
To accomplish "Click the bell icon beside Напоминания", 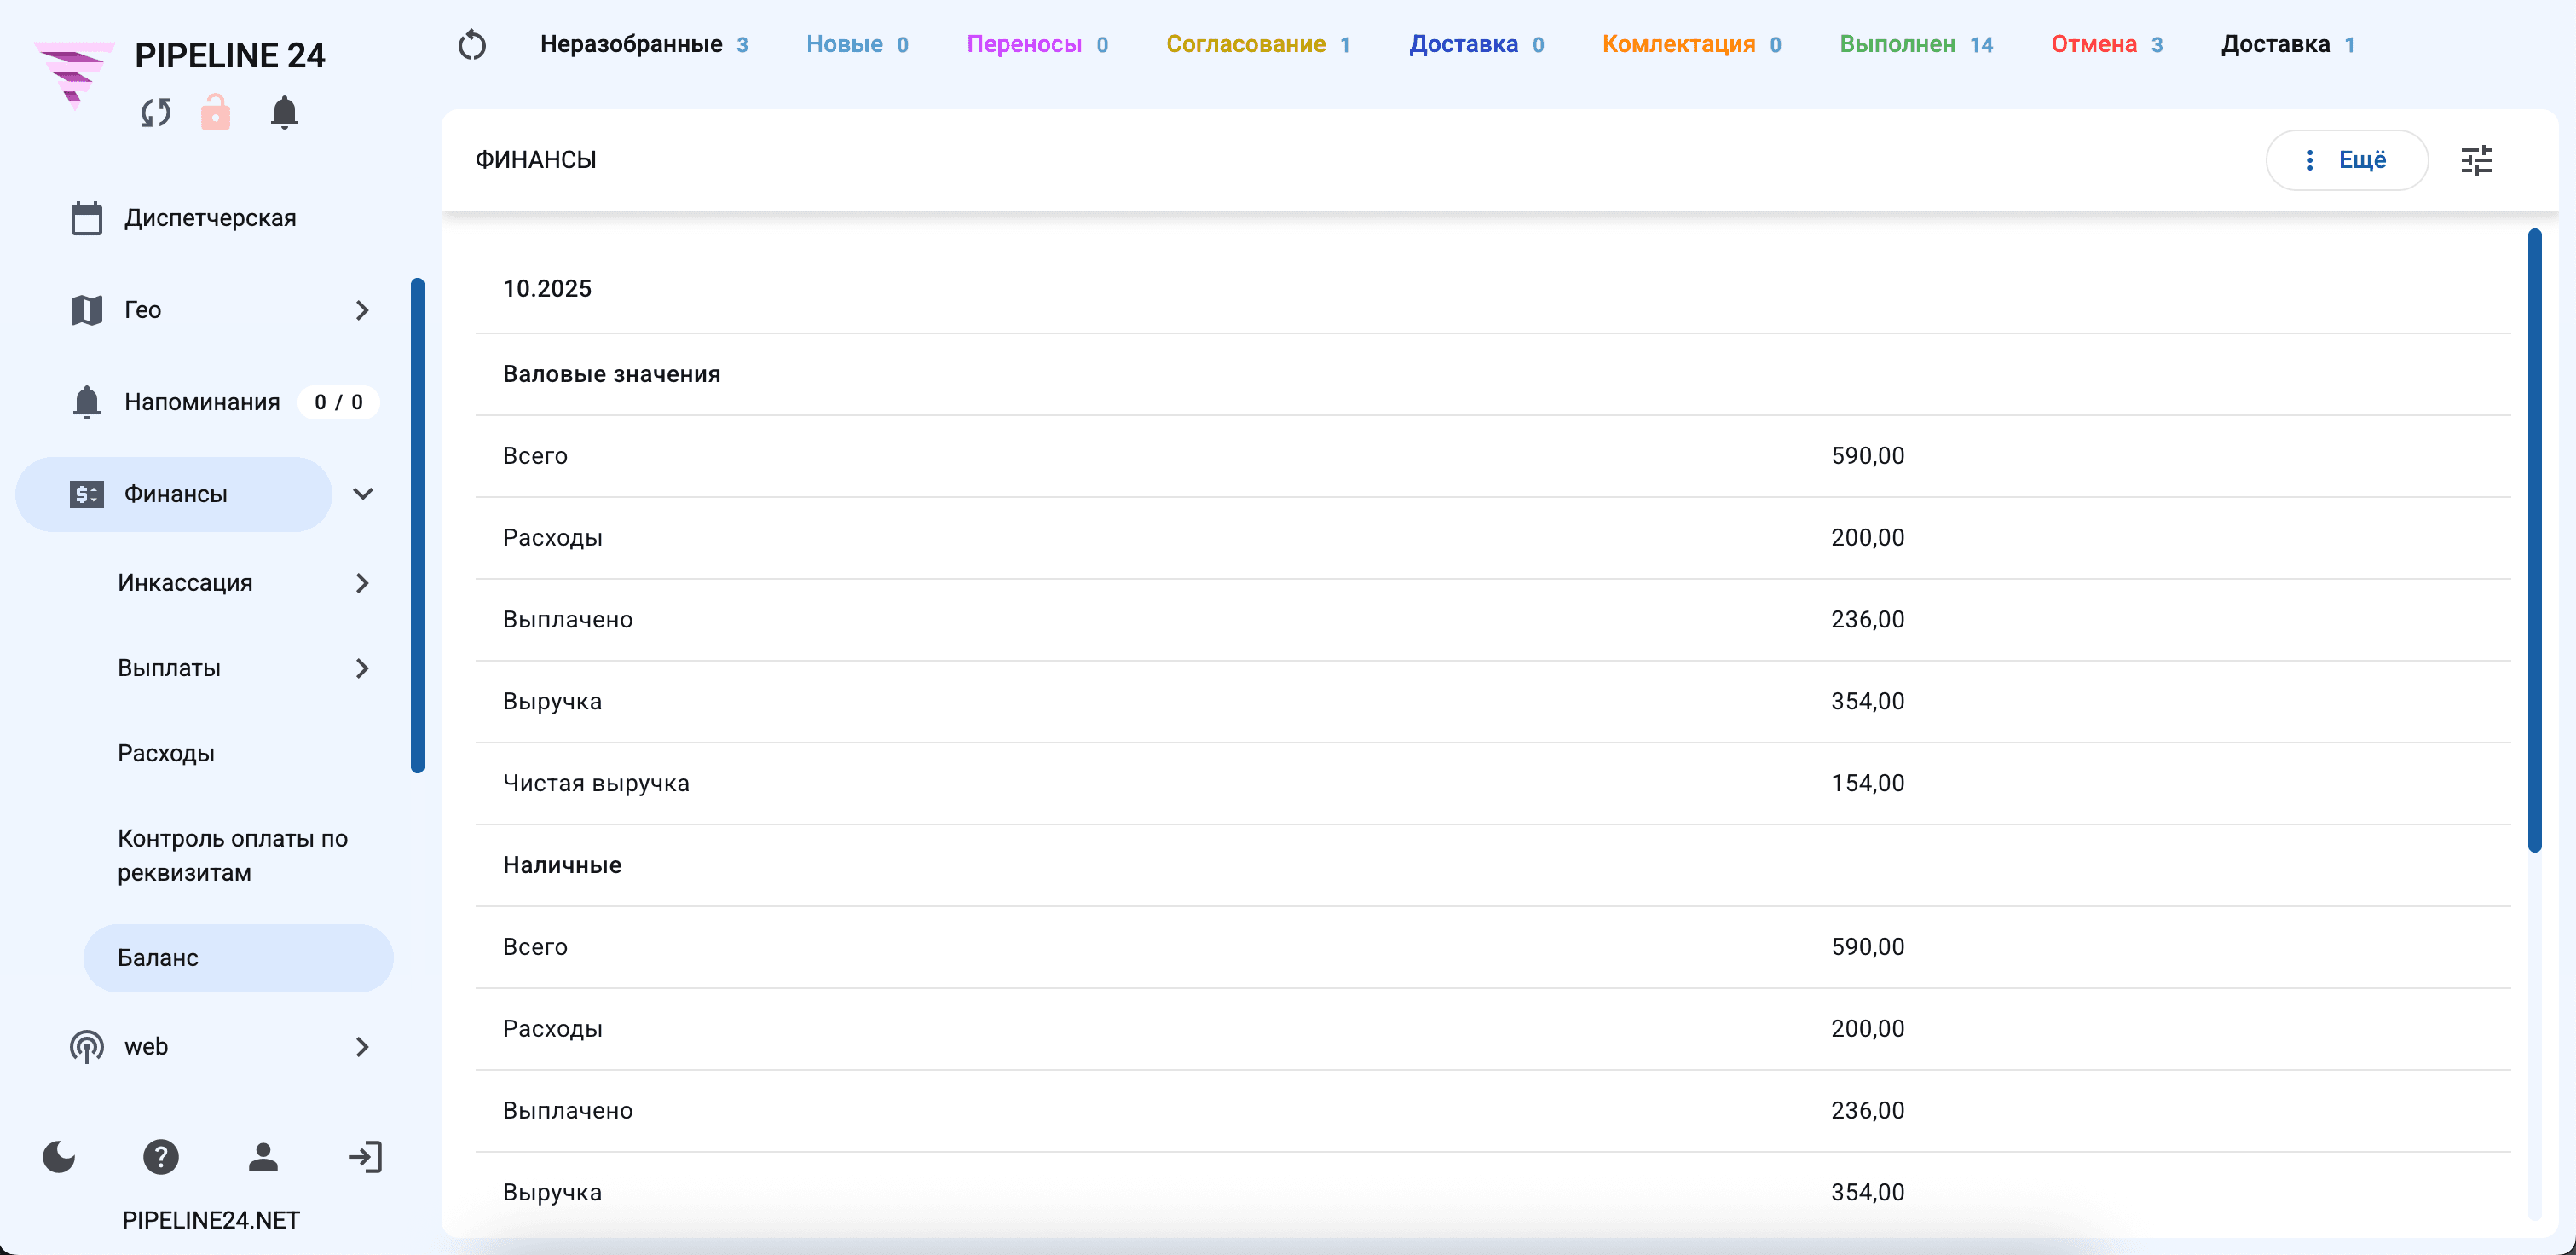I will coord(87,402).
